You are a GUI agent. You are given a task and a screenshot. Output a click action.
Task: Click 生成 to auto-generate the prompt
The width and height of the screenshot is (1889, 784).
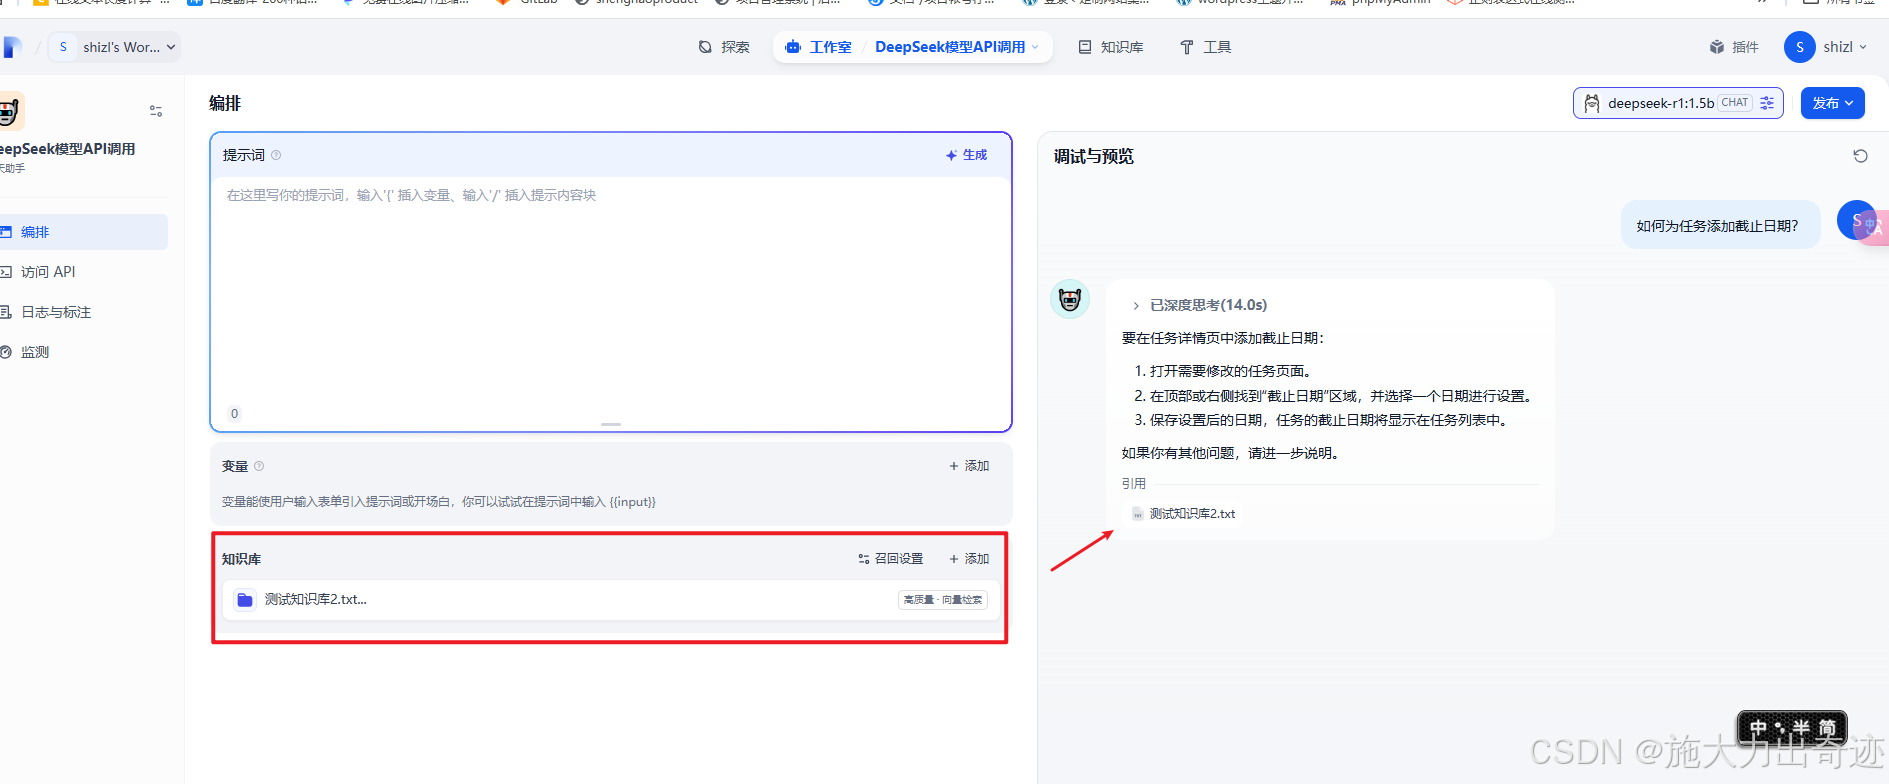(966, 155)
